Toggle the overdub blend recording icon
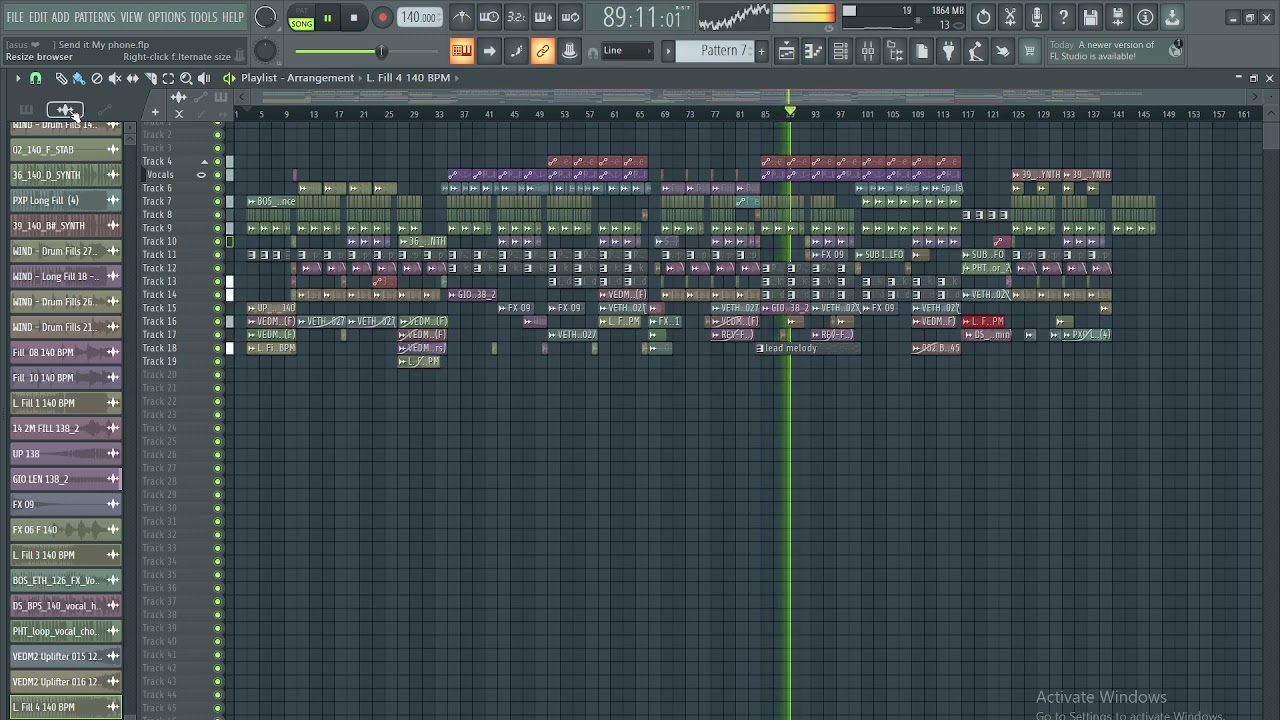 543,17
